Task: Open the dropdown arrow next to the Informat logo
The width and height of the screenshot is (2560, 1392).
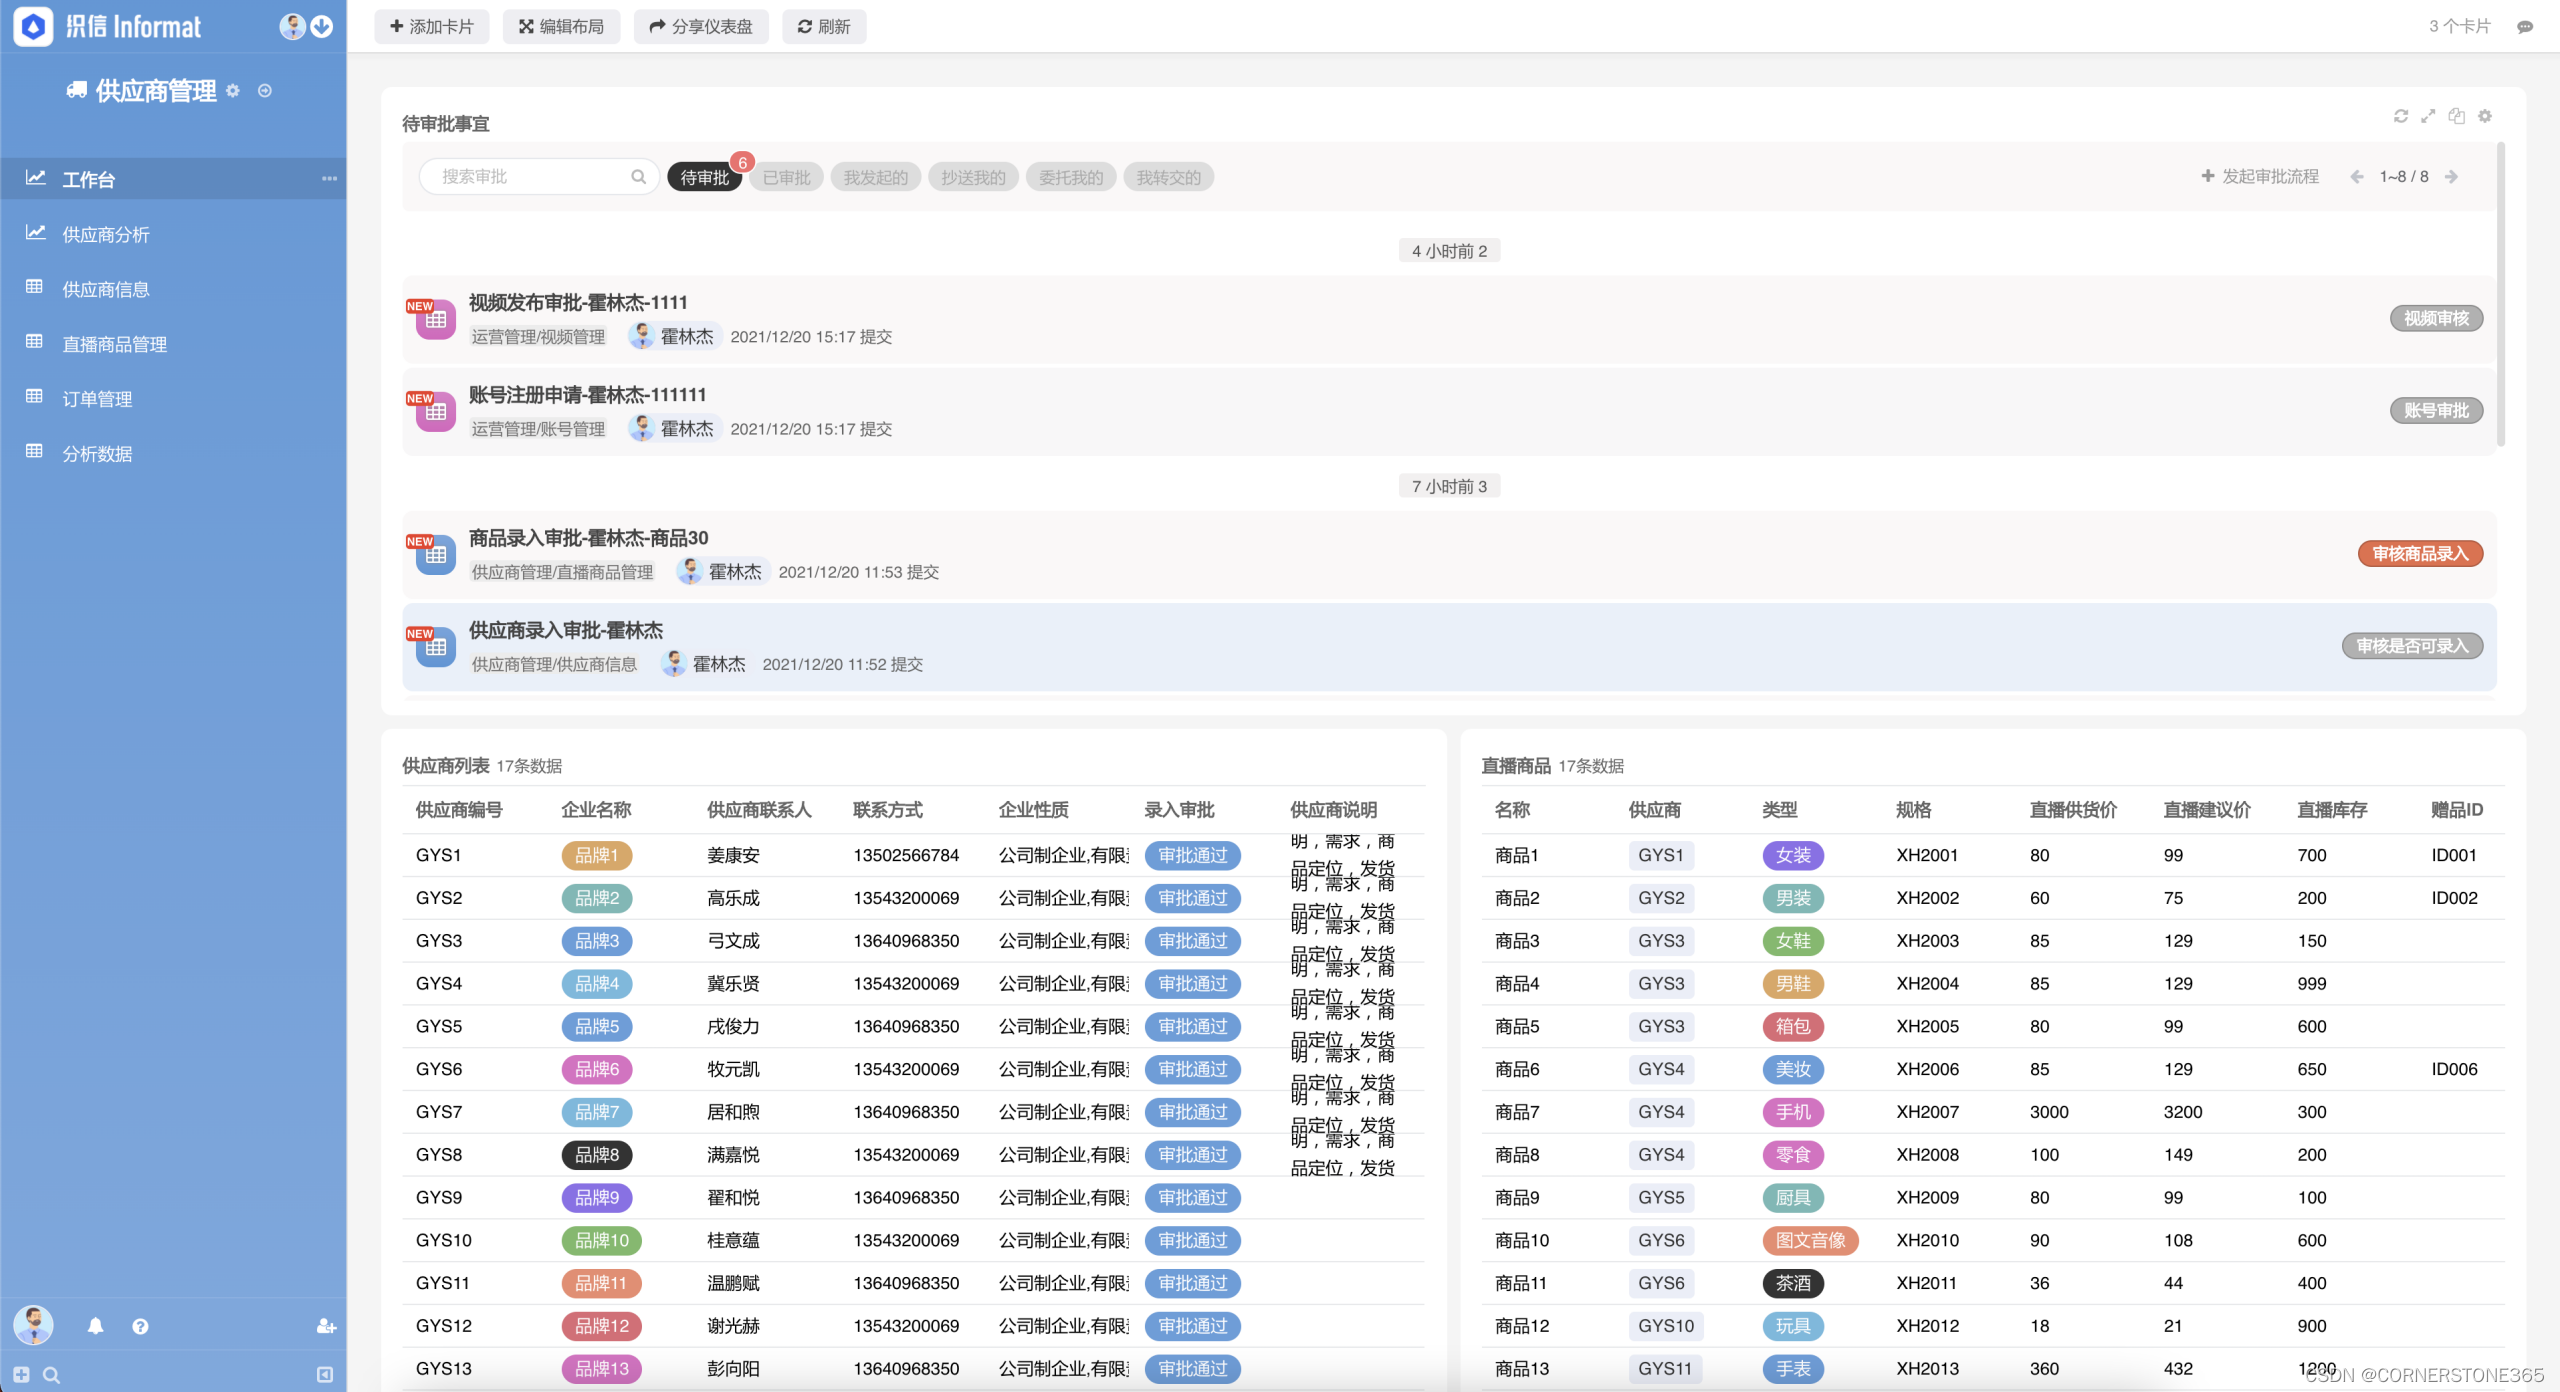Action: 322,27
